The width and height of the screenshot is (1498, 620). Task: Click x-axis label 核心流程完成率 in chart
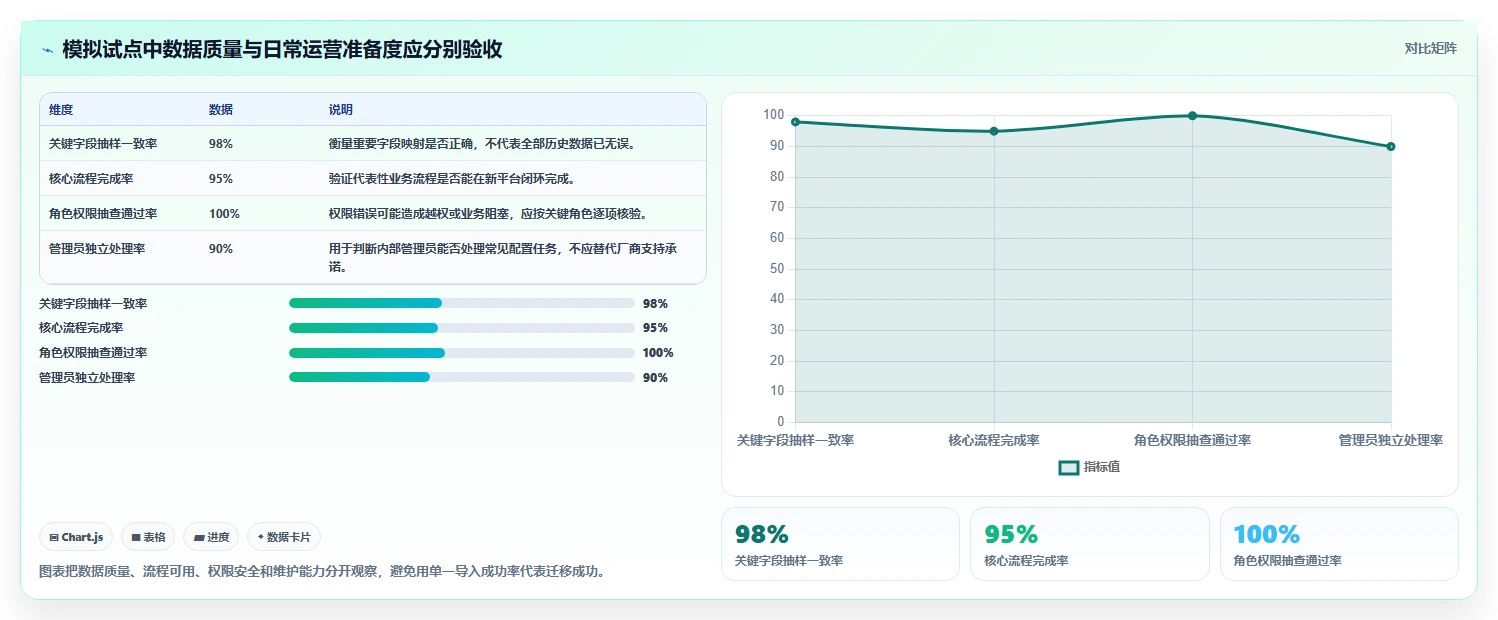994,440
